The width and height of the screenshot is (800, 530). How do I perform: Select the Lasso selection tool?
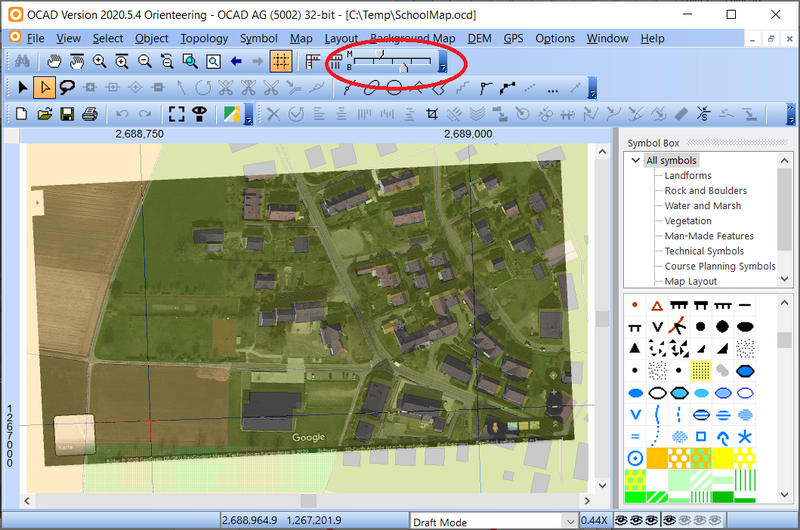(67, 88)
